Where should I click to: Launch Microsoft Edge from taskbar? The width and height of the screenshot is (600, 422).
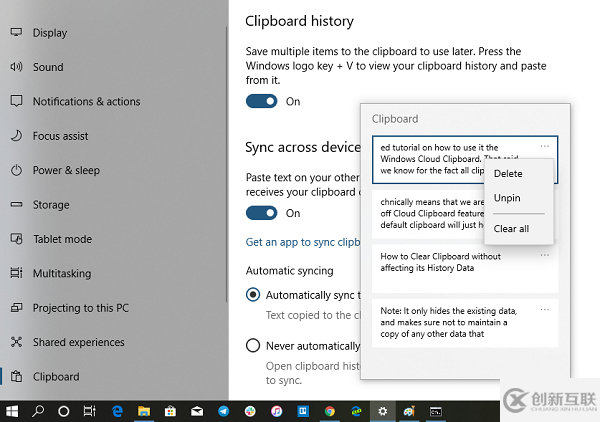click(x=117, y=412)
